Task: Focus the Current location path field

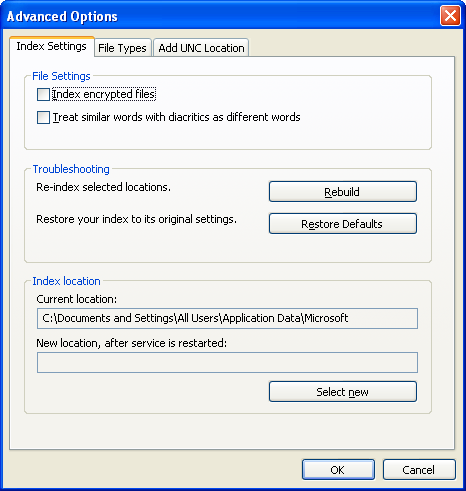Action: coord(227,318)
